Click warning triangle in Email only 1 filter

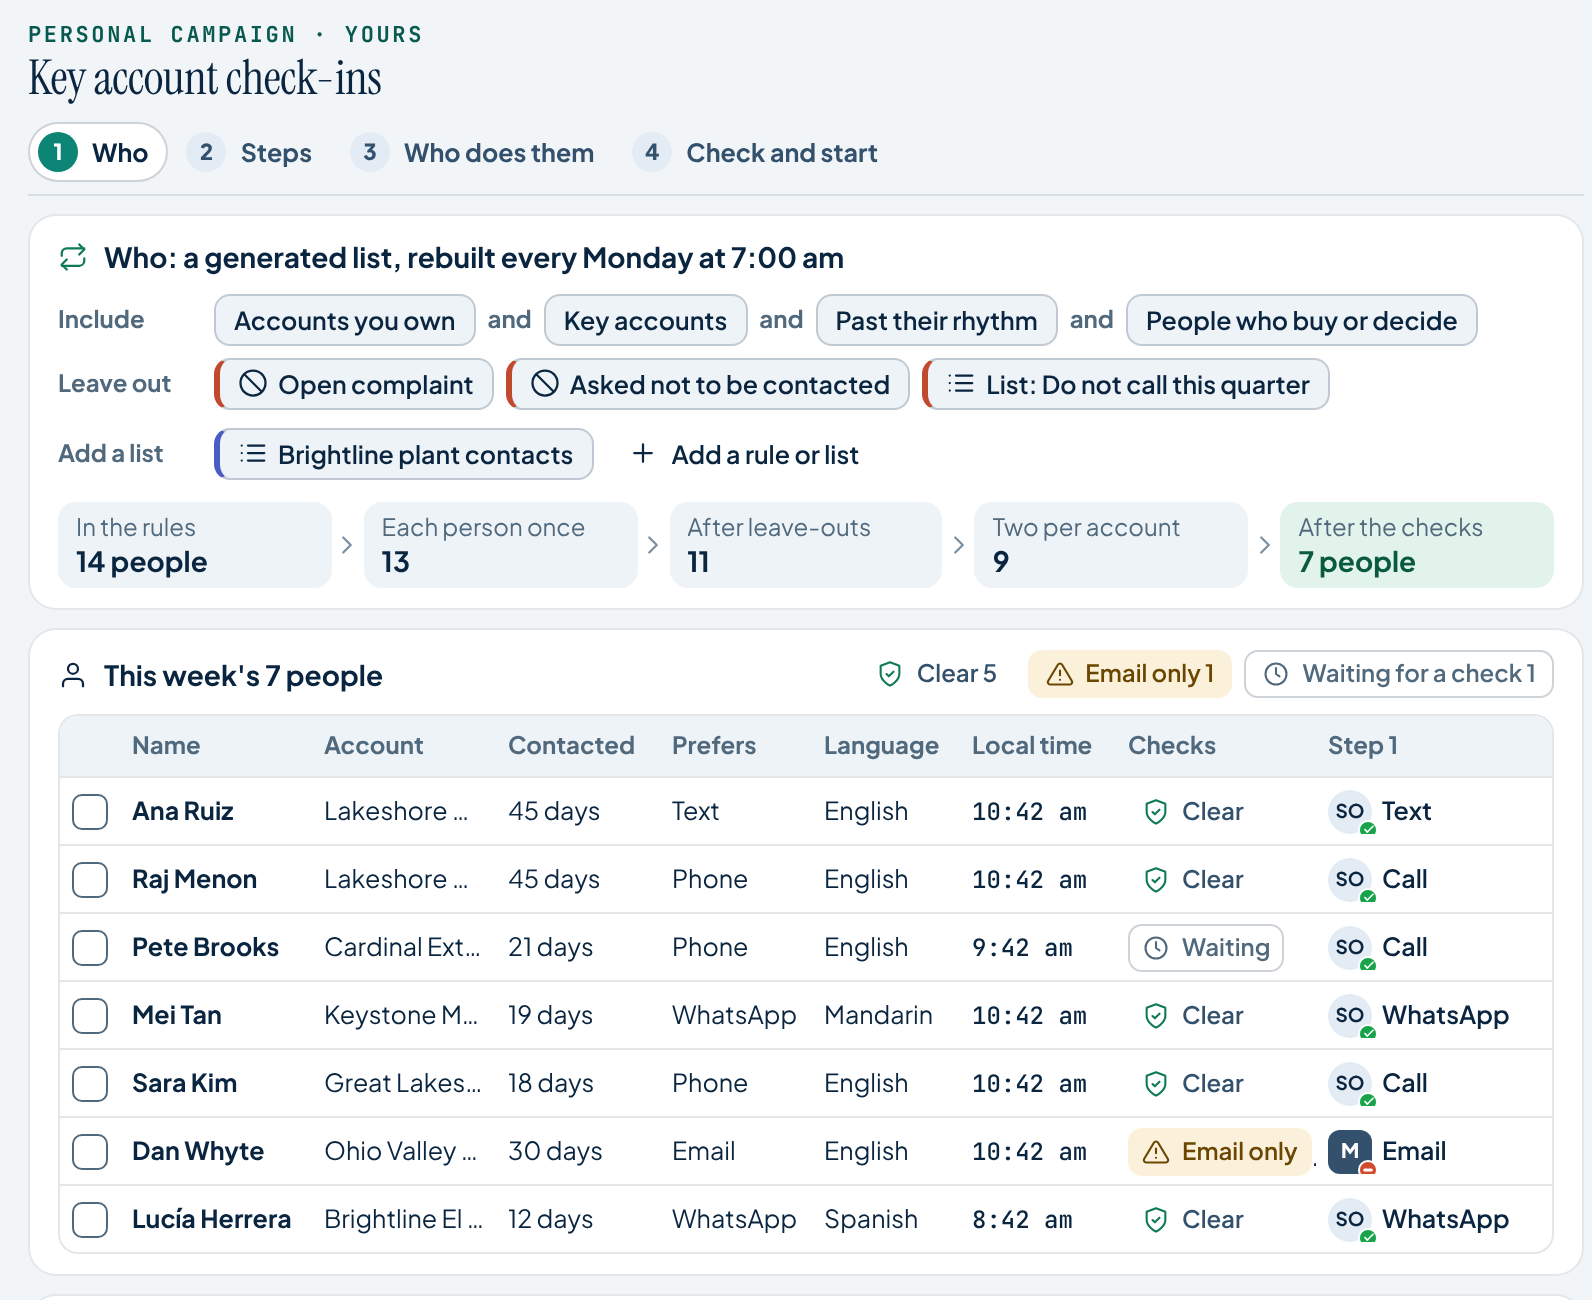1060,674
